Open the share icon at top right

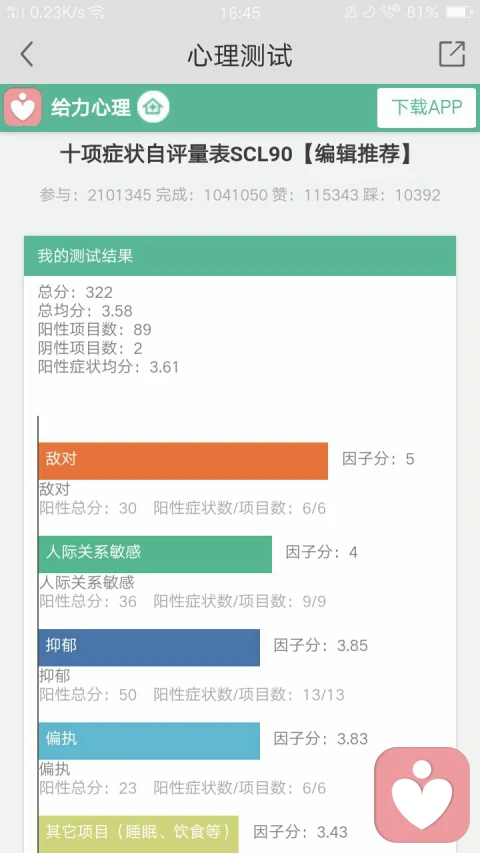pos(452,54)
